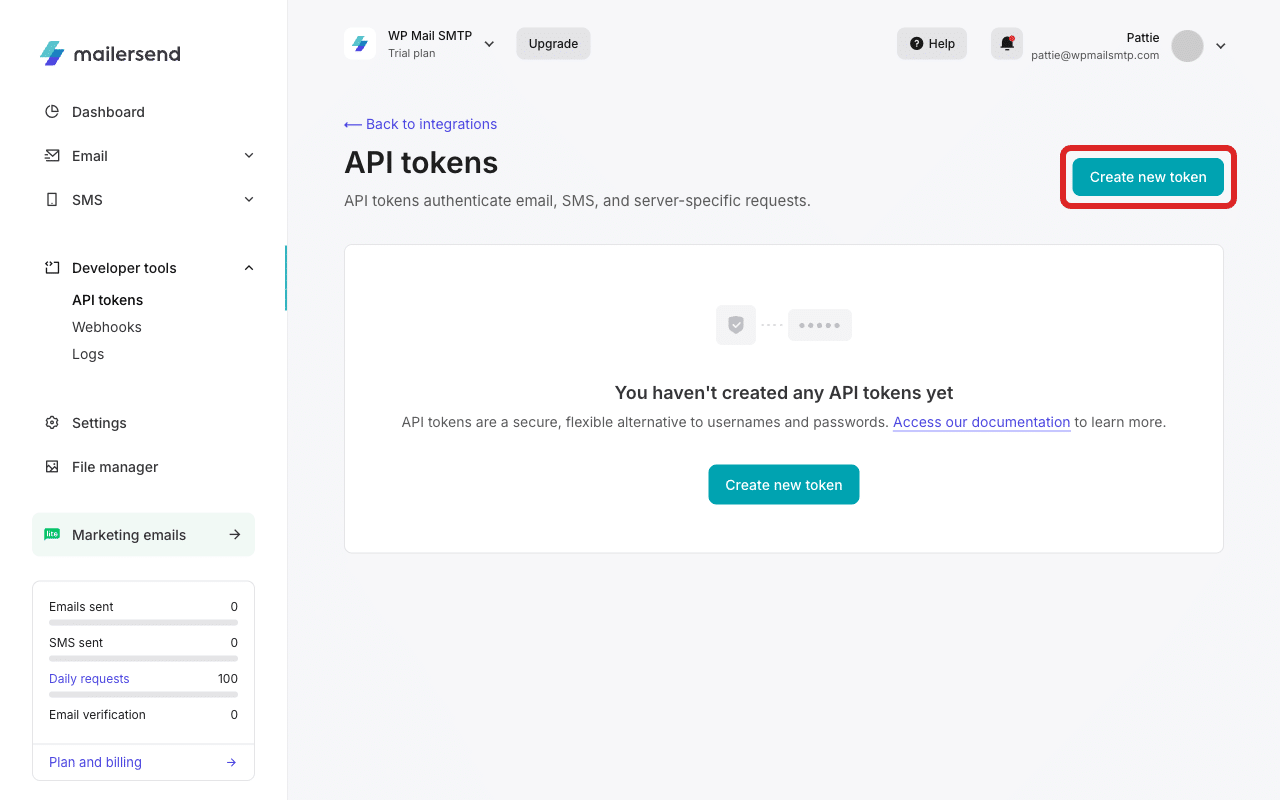Screen dimensions: 1280x800
Task: Open notifications via the bell icon
Action: point(1006,43)
